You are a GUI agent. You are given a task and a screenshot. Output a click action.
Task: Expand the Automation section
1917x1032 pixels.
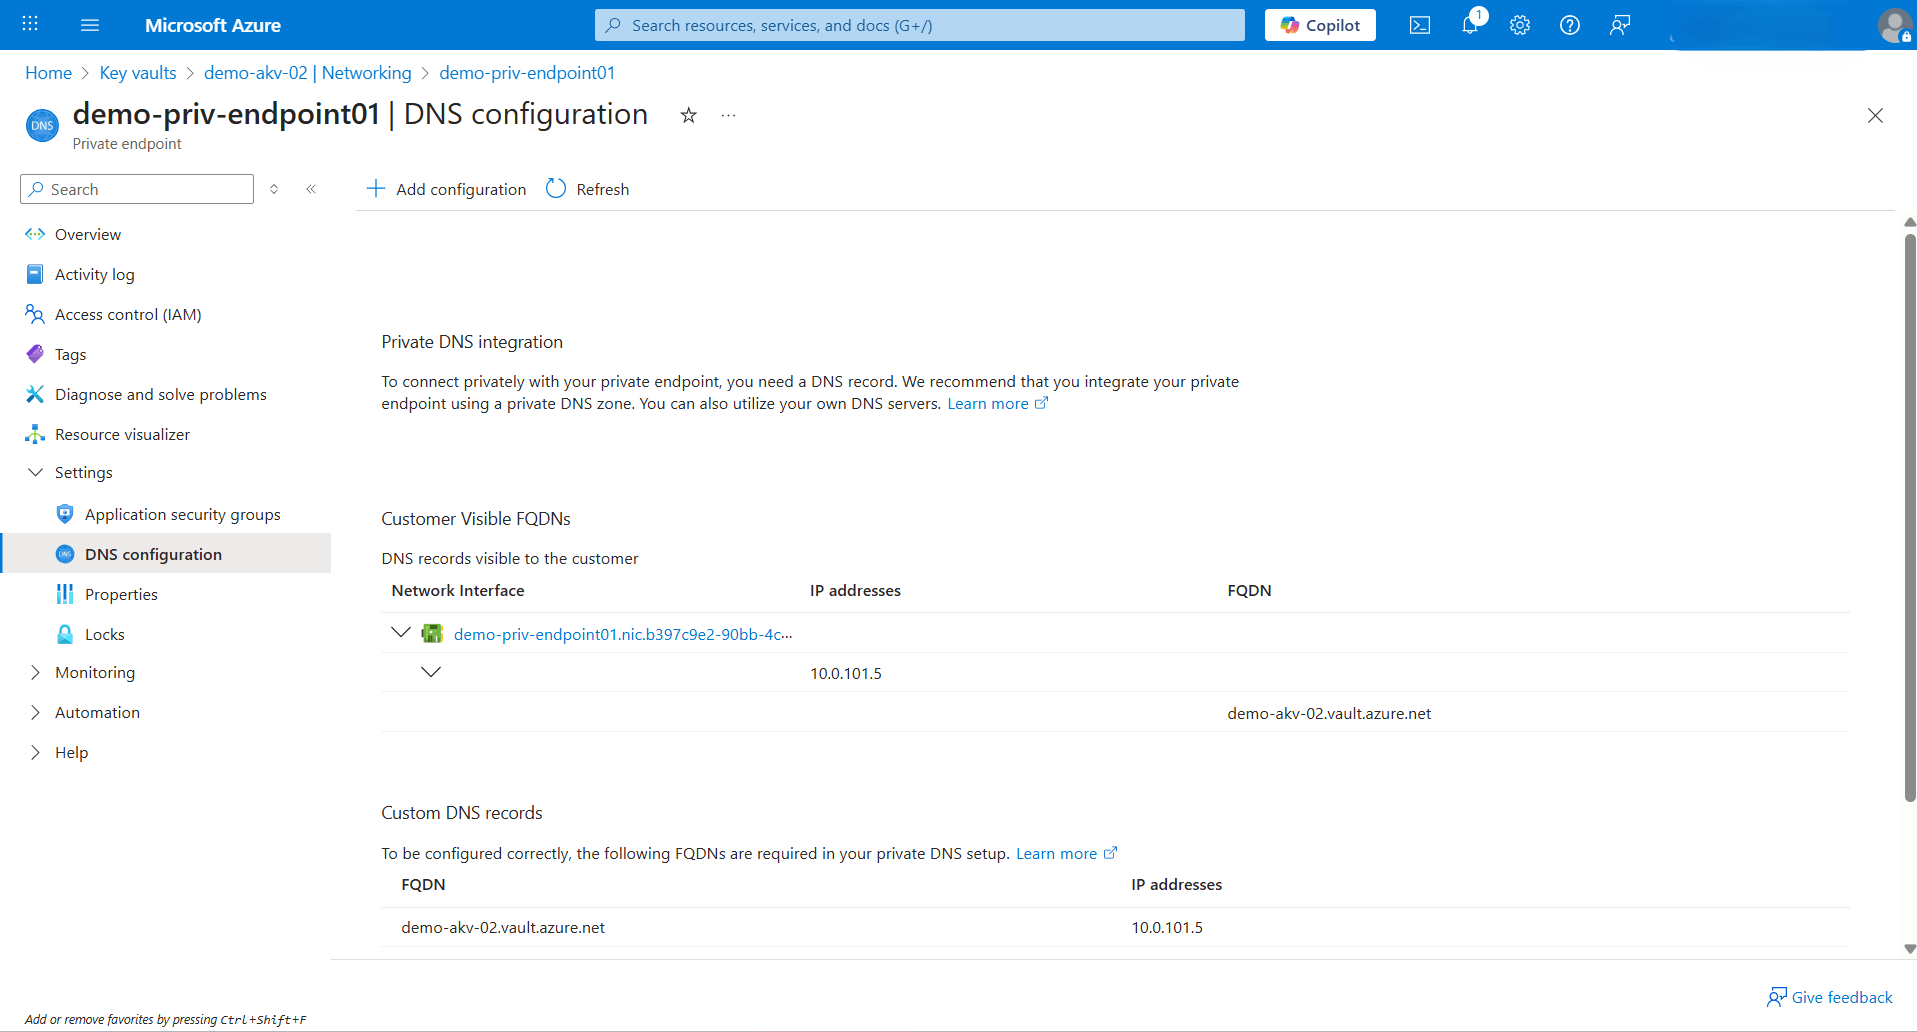coord(36,711)
